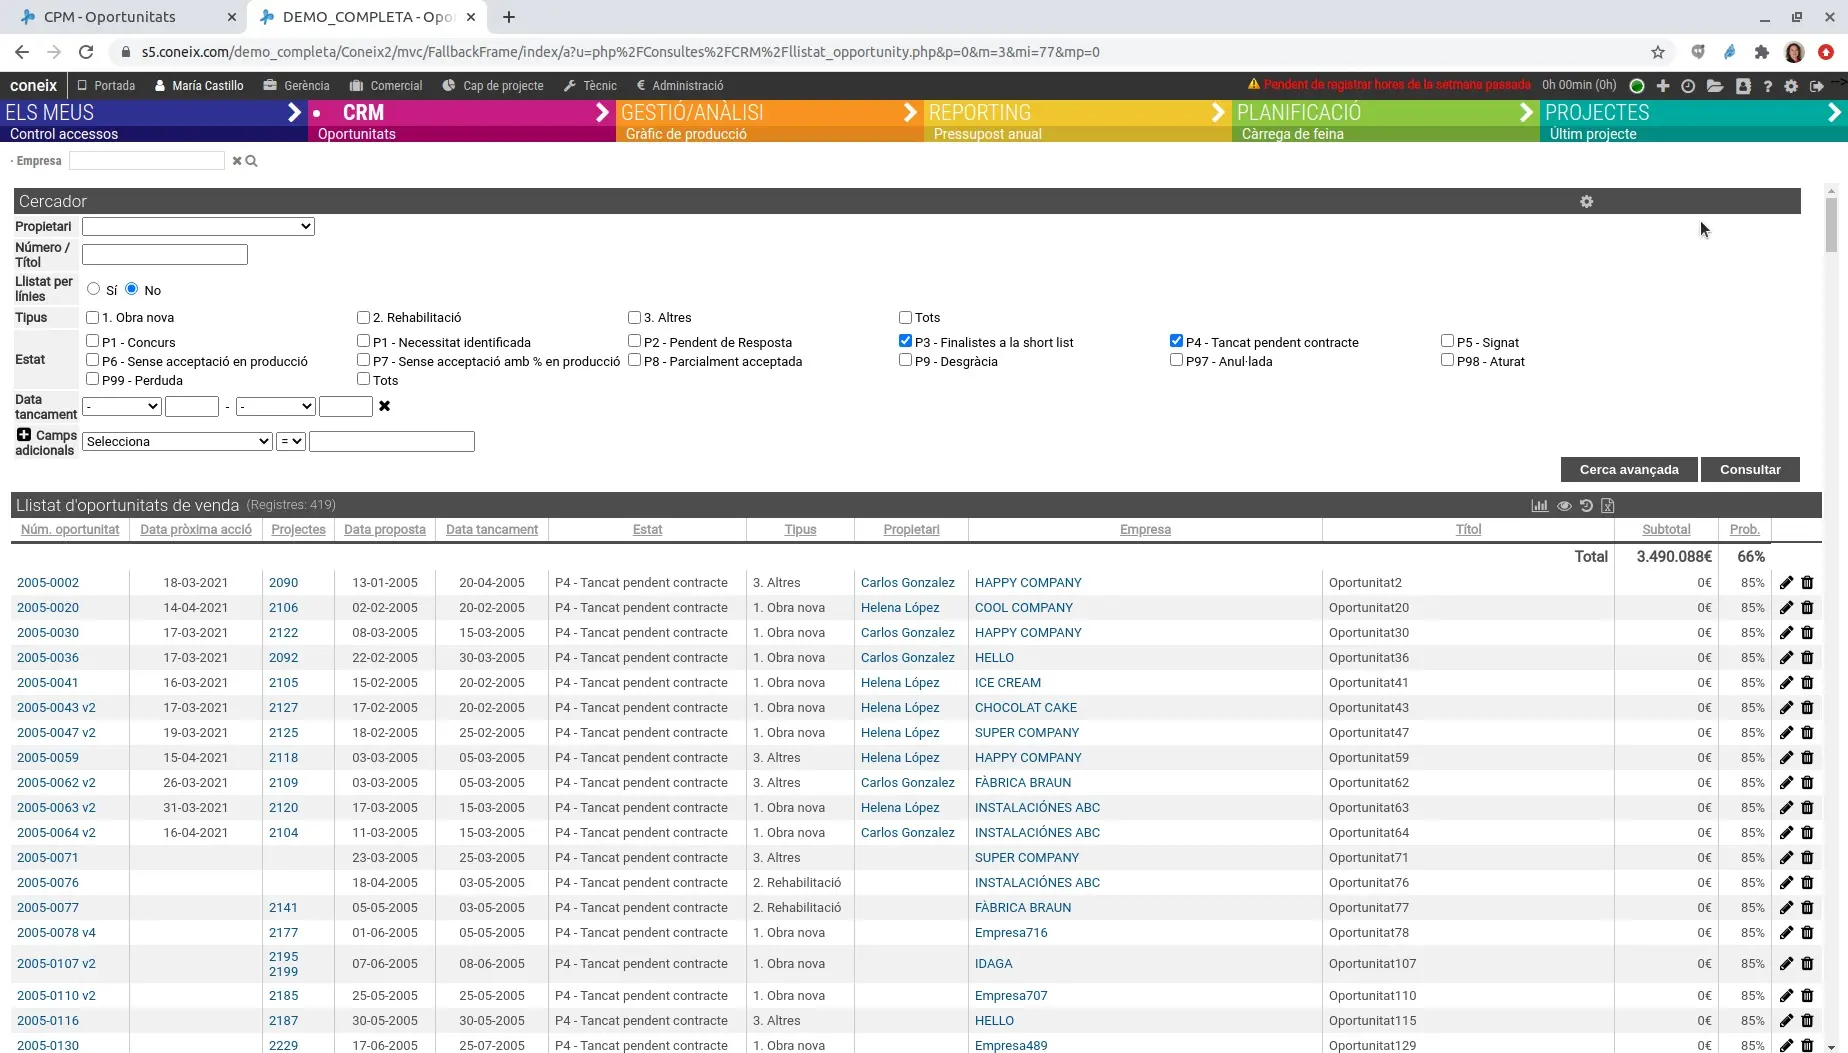This screenshot has width=1848, height=1053.
Task: Select Sí for Llistat per línies
Action: click(94, 289)
